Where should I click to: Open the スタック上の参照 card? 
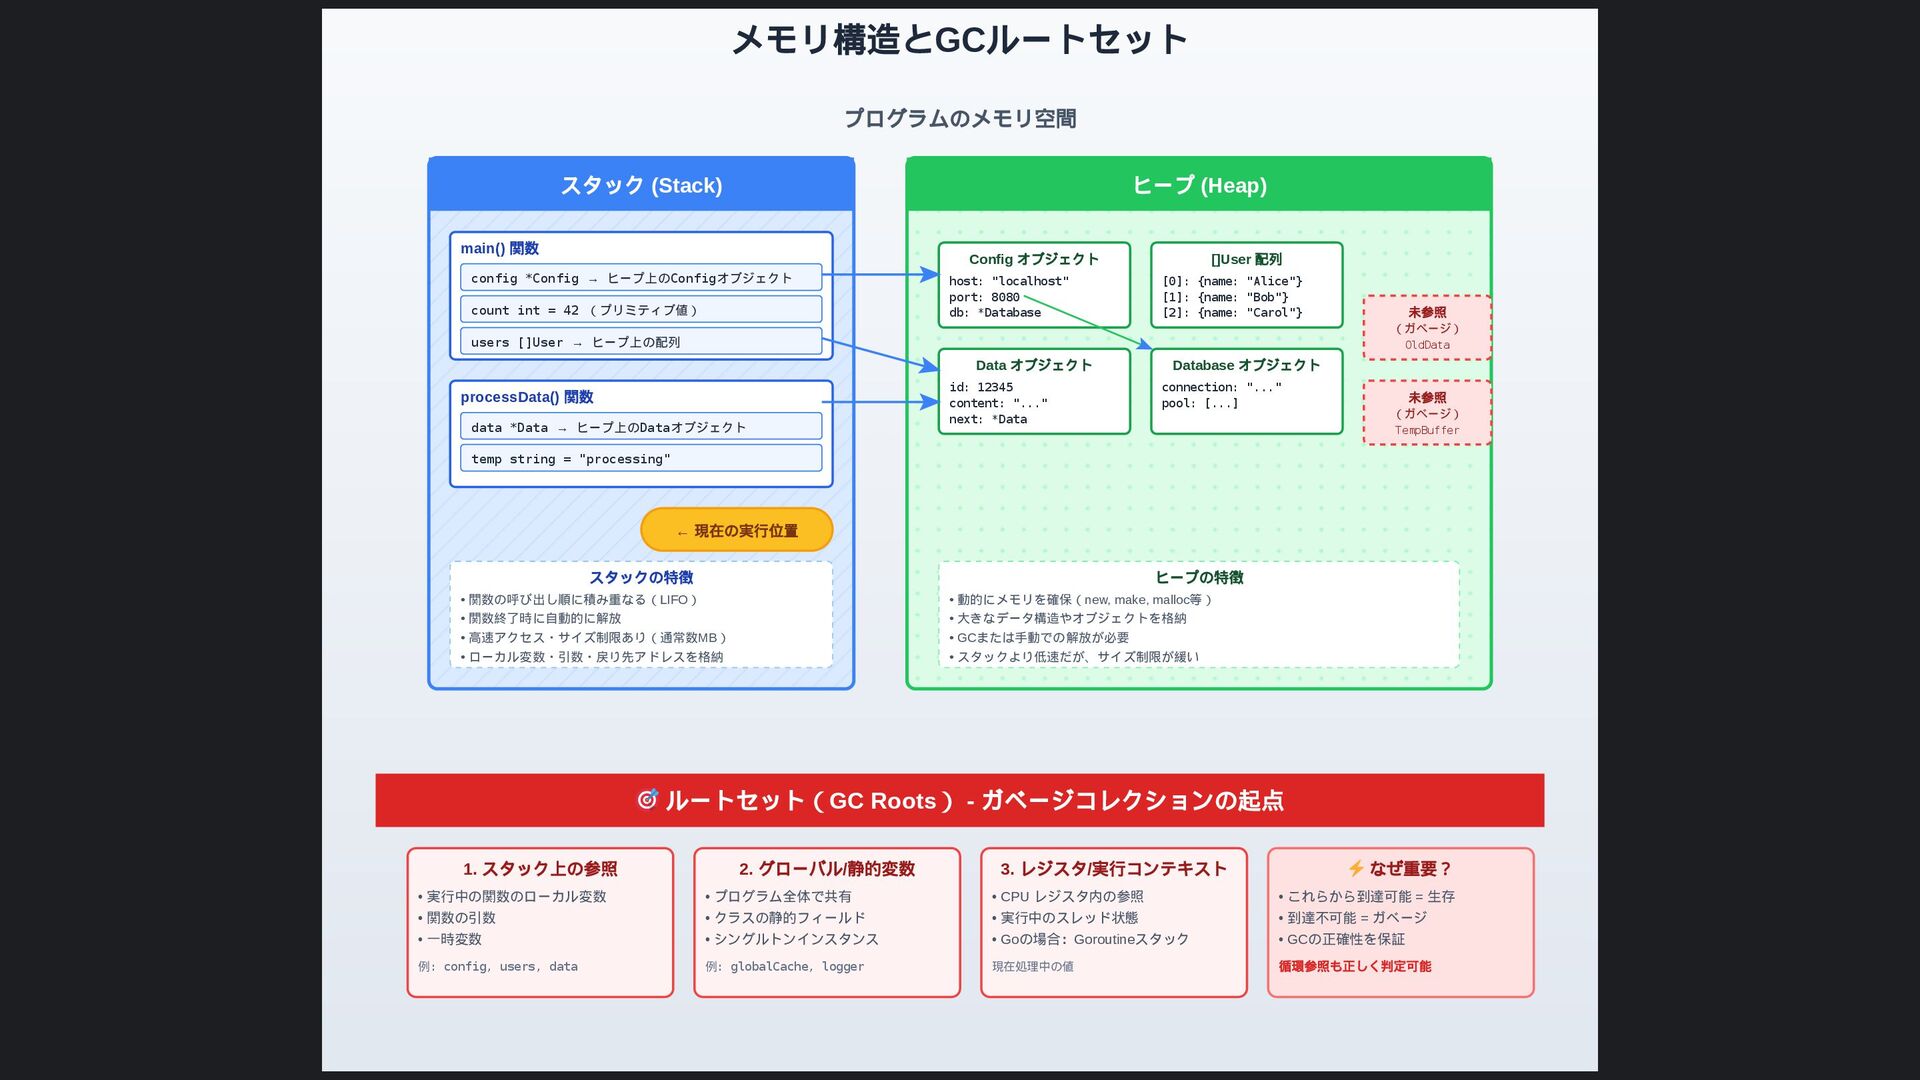click(540, 922)
